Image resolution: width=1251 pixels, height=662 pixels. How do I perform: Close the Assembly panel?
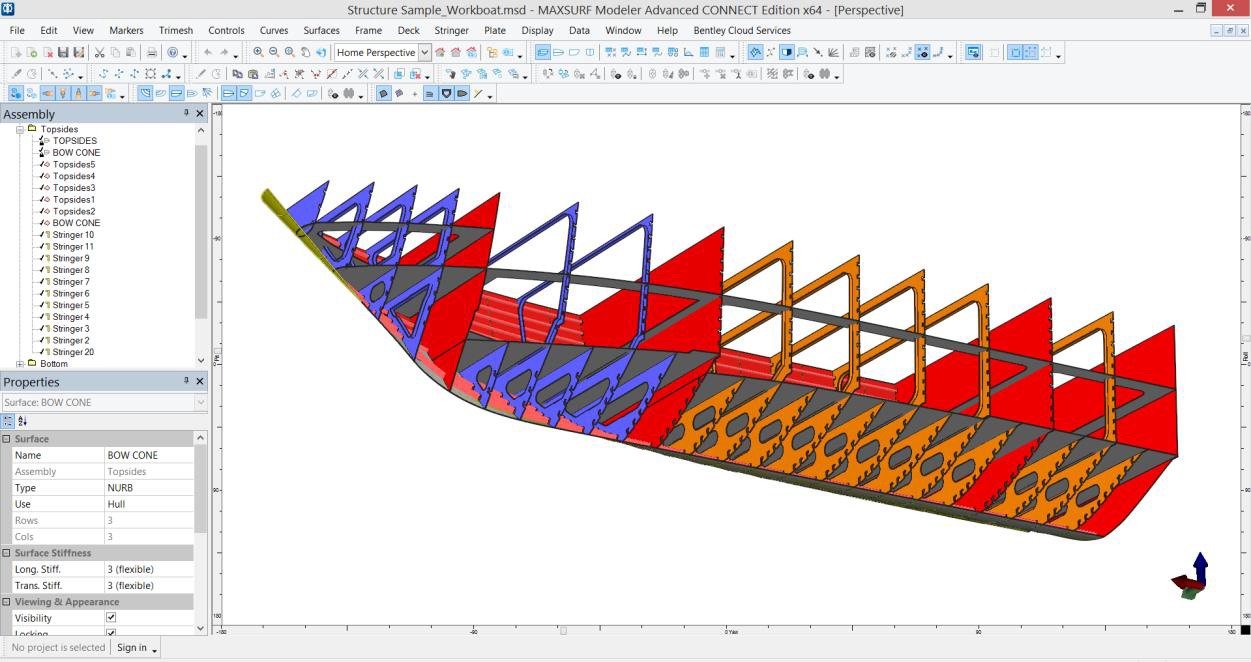tap(200, 114)
